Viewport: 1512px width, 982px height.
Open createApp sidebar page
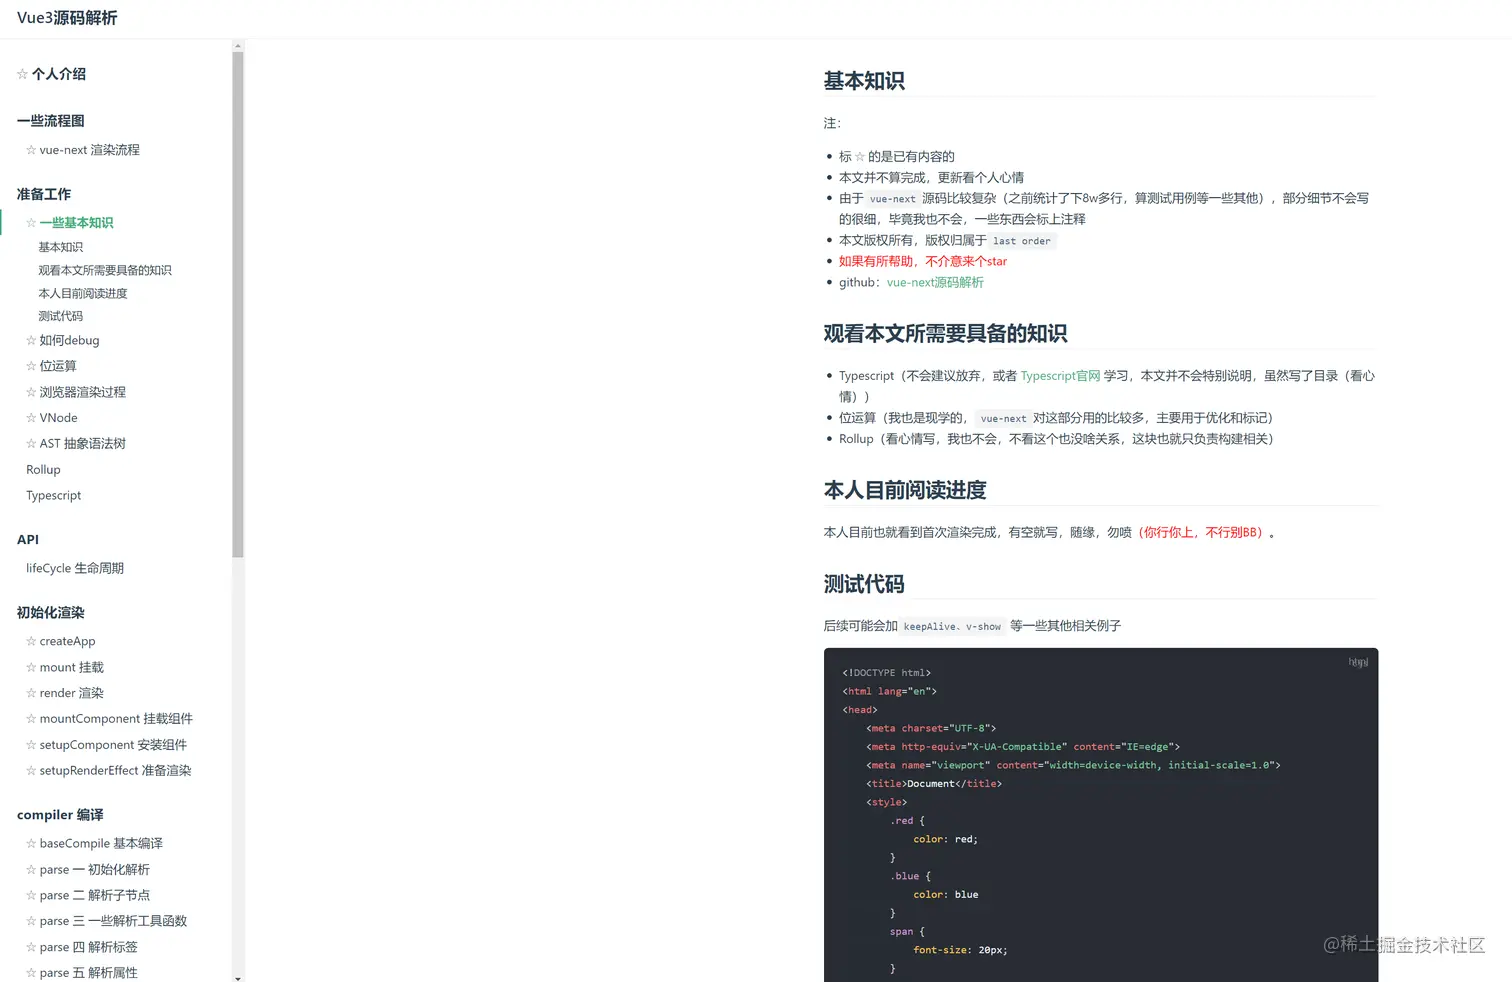(61, 641)
